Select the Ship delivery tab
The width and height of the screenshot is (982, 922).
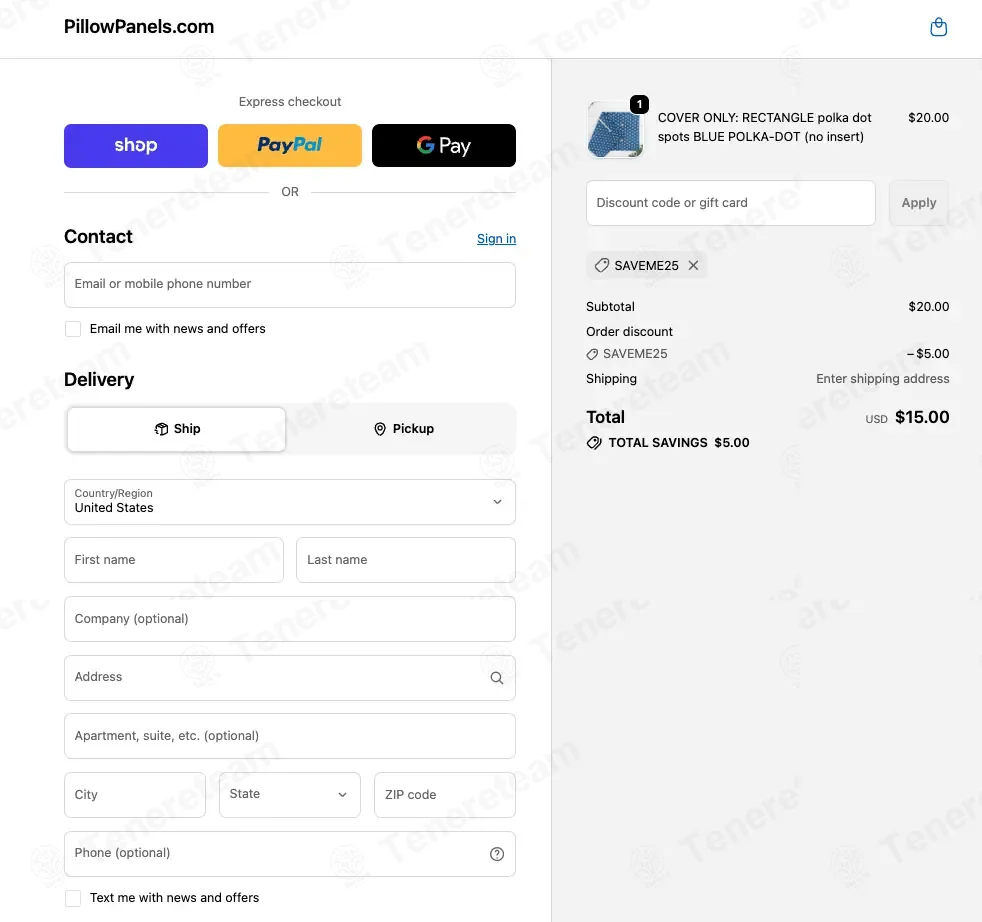click(177, 429)
